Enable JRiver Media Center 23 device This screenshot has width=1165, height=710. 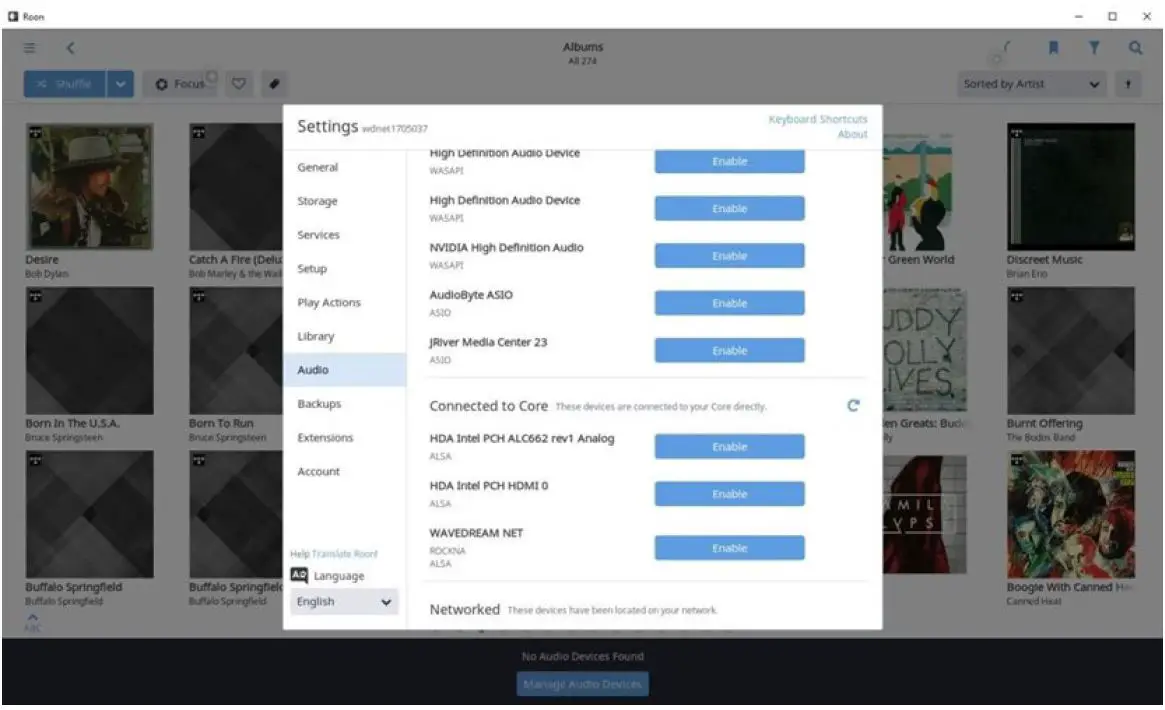[x=729, y=351]
